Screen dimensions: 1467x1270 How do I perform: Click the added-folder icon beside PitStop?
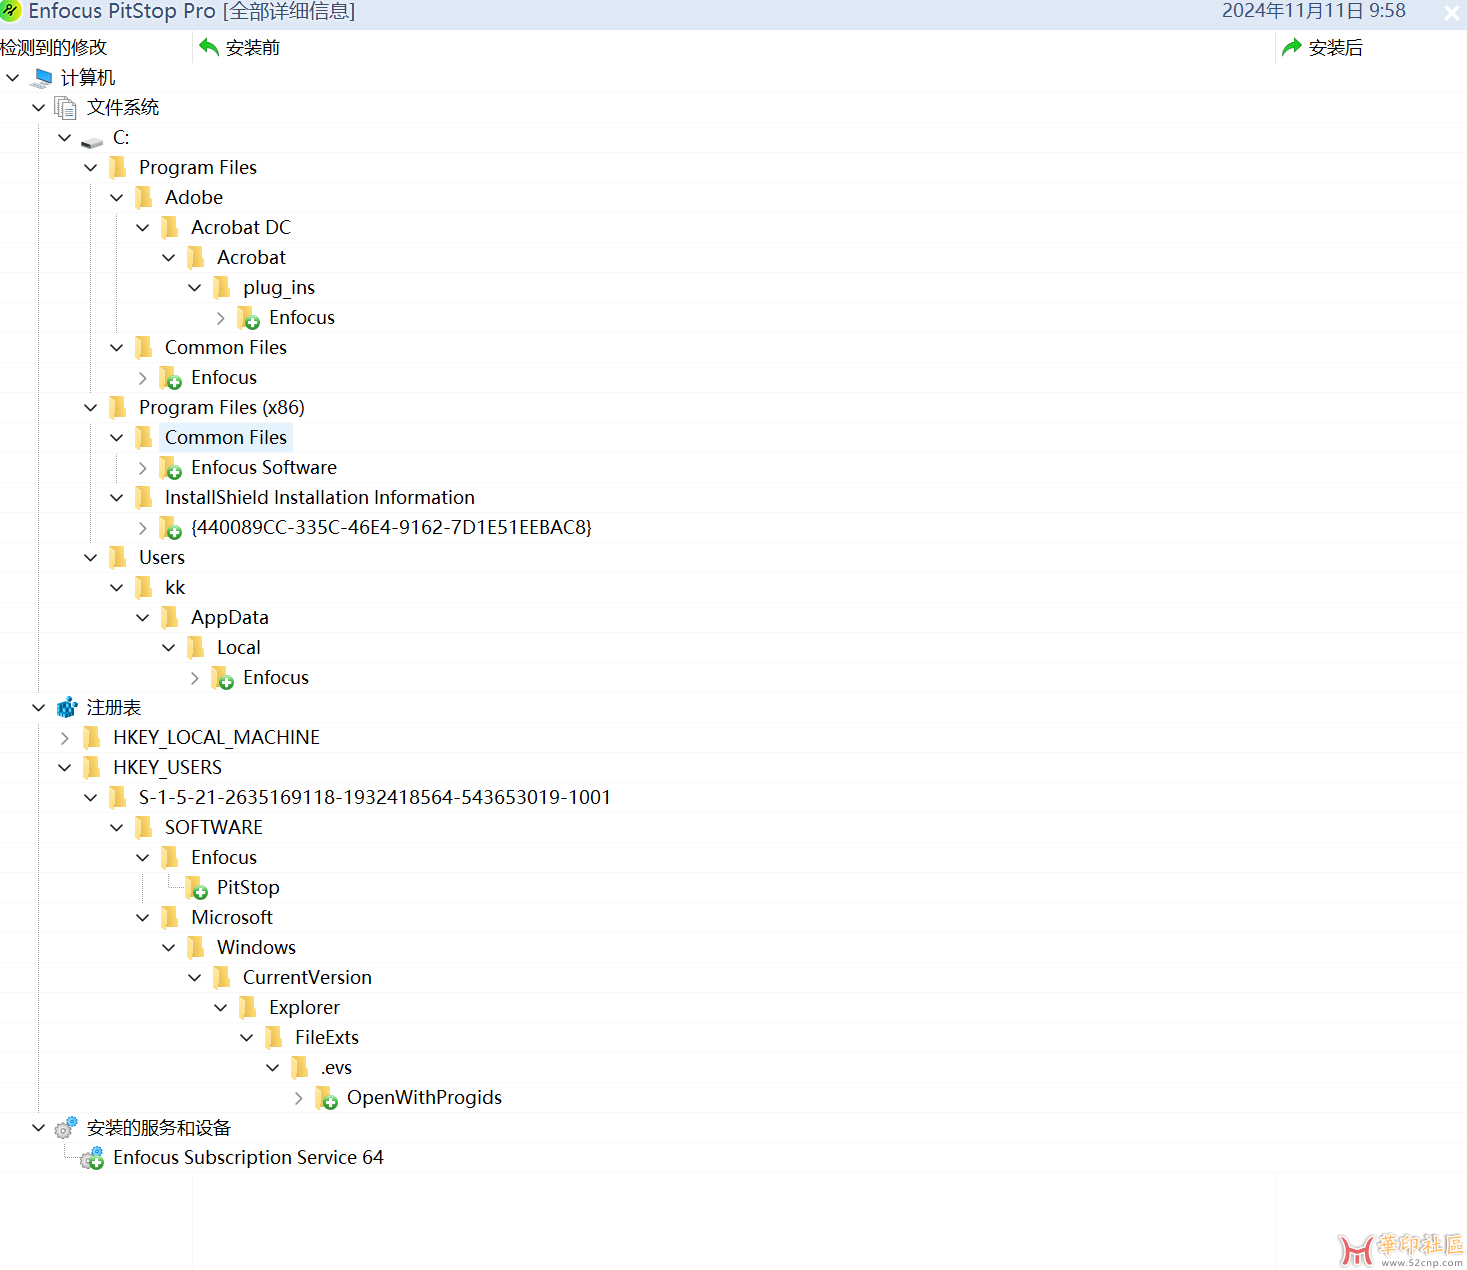(x=197, y=888)
